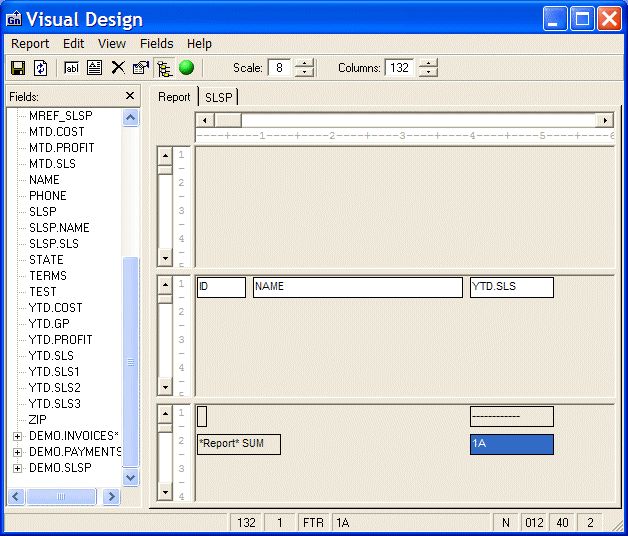Click the Save disk icon in toolbar
628x536 pixels.
coord(17,68)
